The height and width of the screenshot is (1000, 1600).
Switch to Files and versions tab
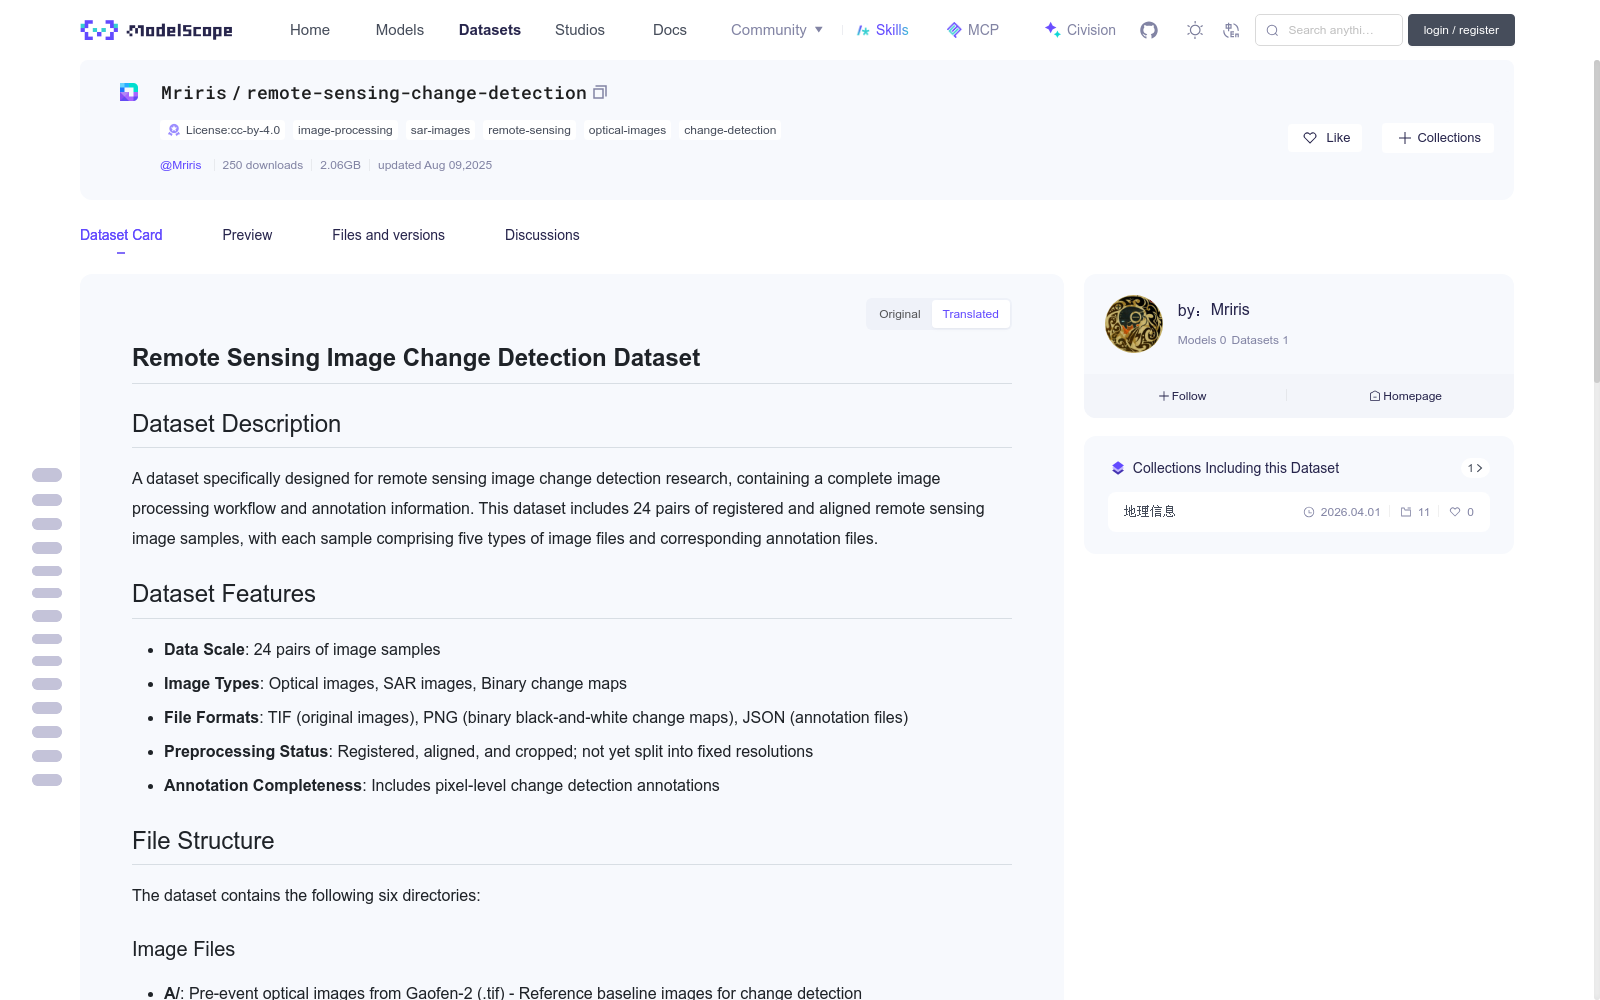[x=388, y=235]
